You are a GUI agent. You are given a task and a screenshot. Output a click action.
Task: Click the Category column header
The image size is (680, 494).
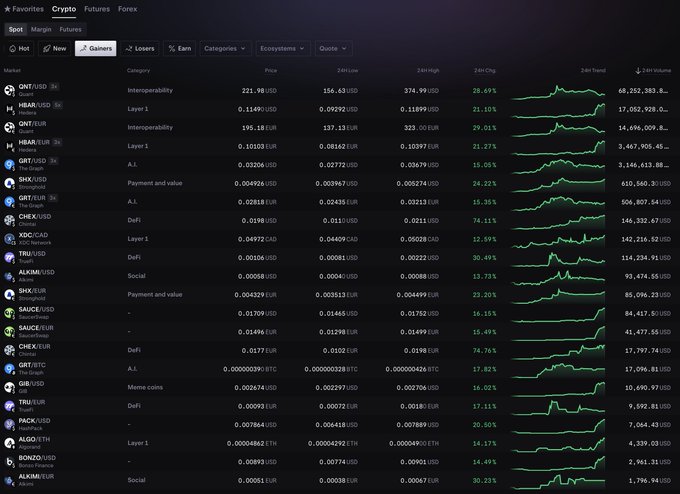[138, 70]
